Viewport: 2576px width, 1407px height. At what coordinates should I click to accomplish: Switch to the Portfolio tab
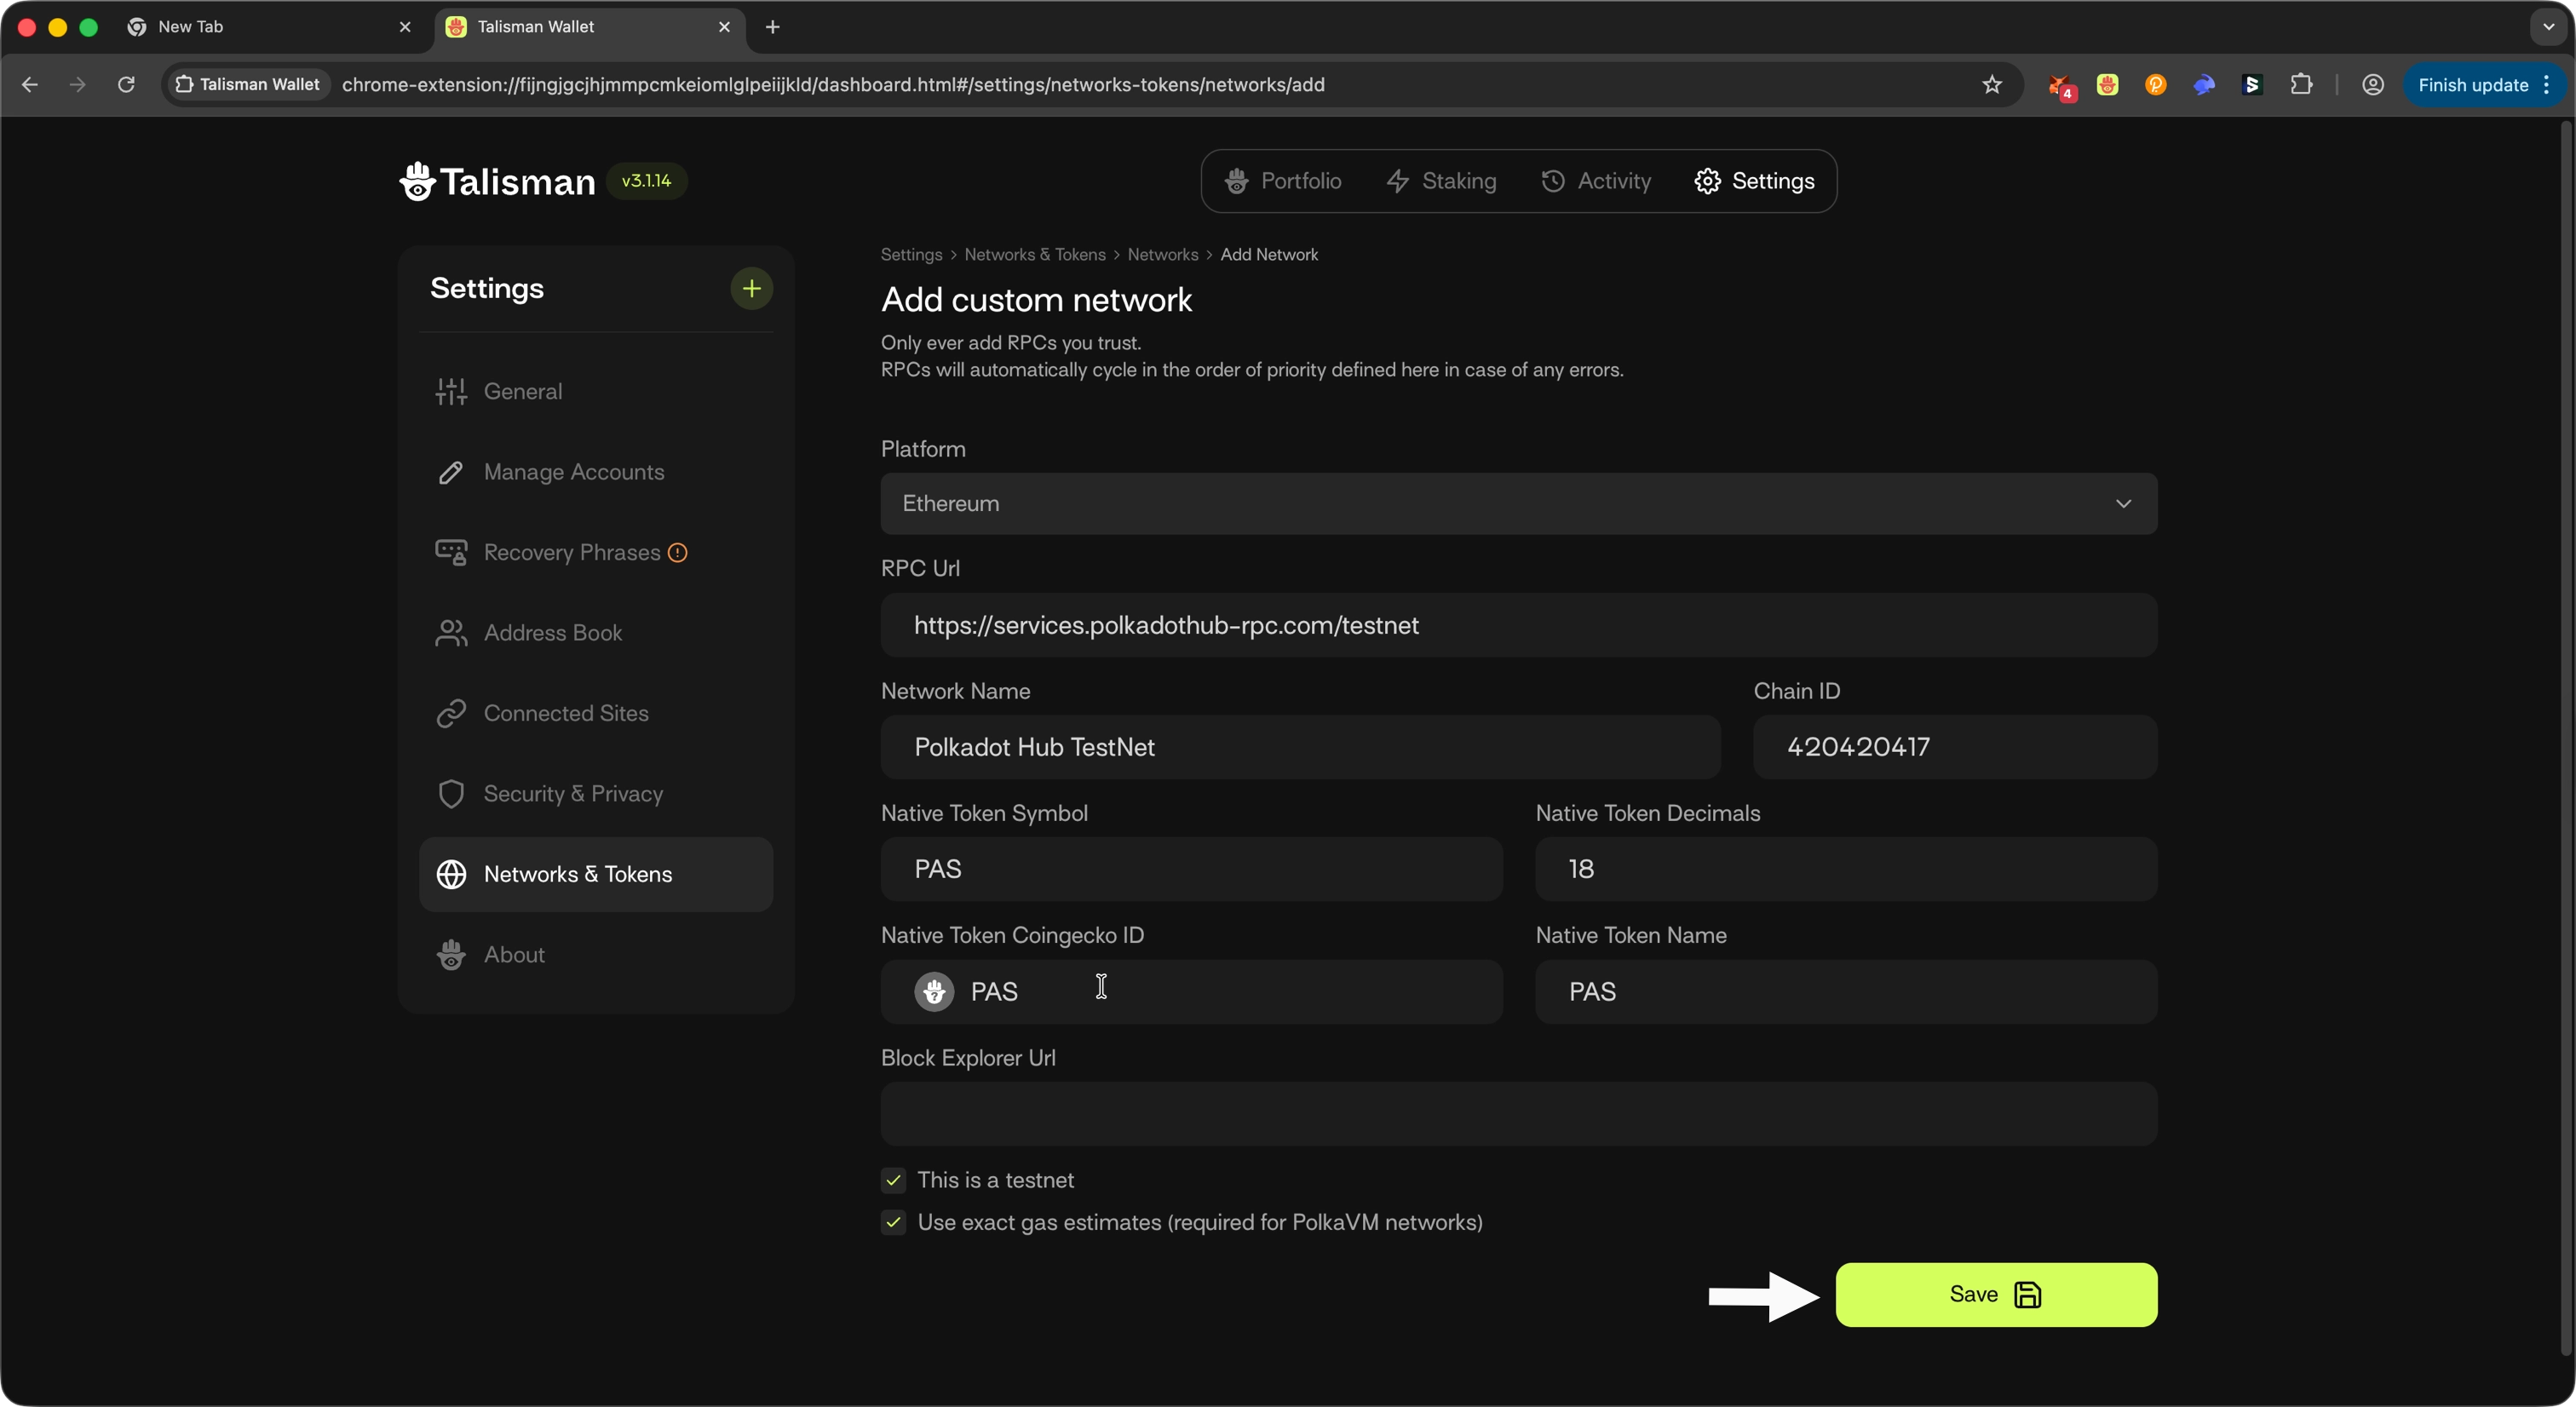point(1284,181)
